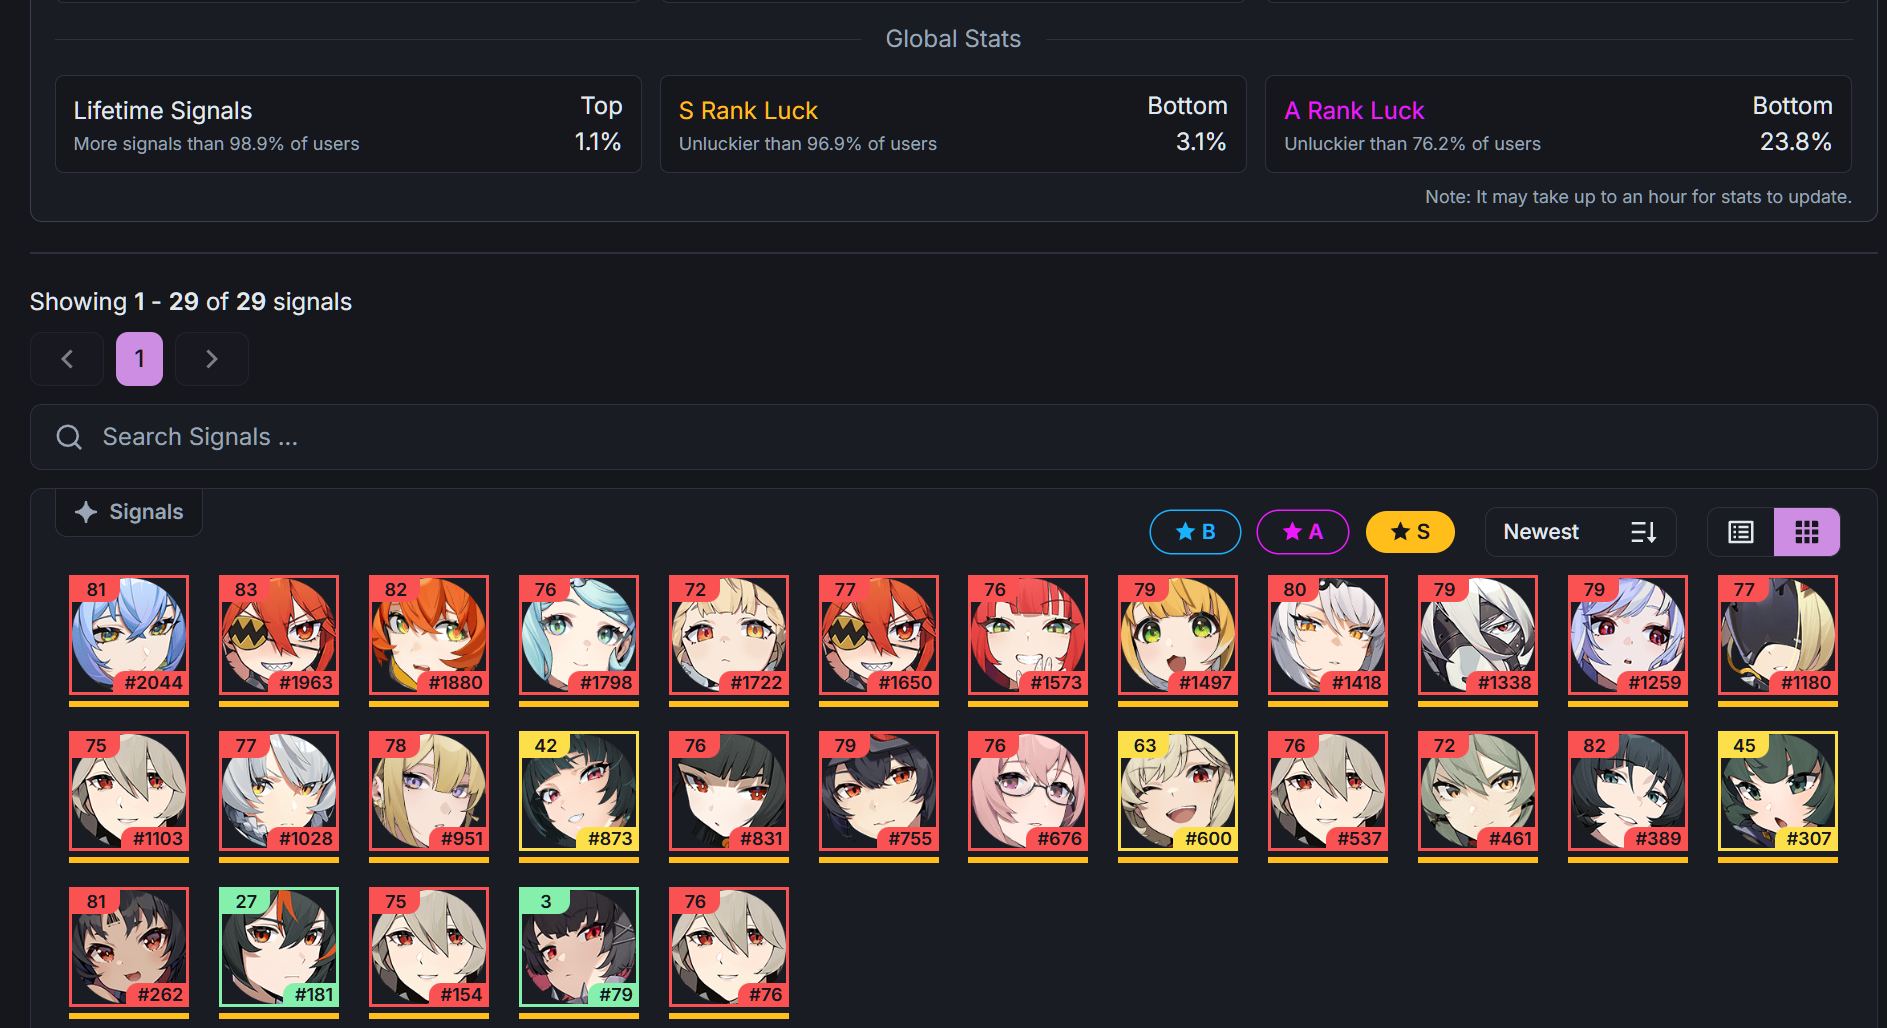Open signal #755 thumbnail
Viewport: 1887px width, 1028px height.
click(879, 791)
